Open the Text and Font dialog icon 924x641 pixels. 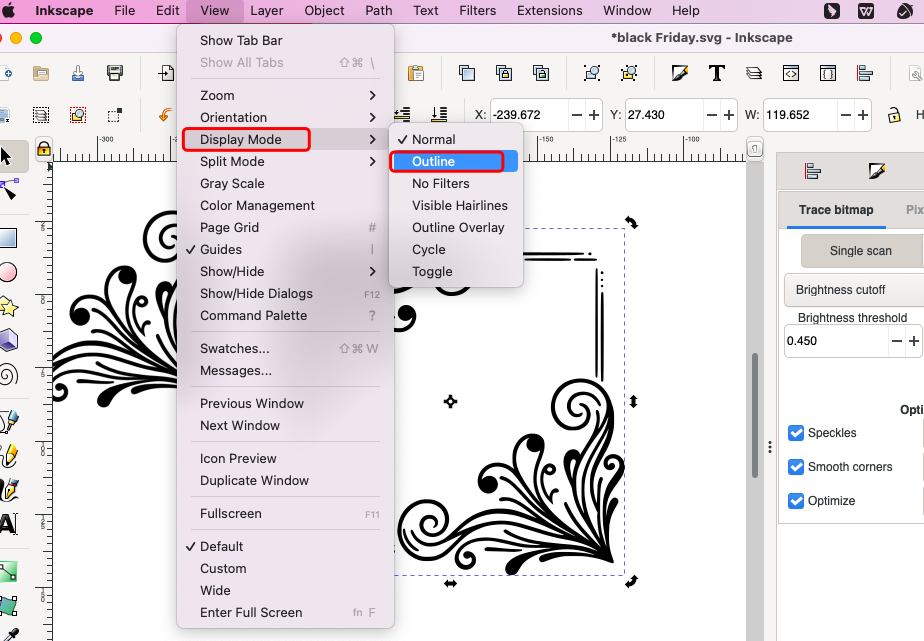coord(716,73)
